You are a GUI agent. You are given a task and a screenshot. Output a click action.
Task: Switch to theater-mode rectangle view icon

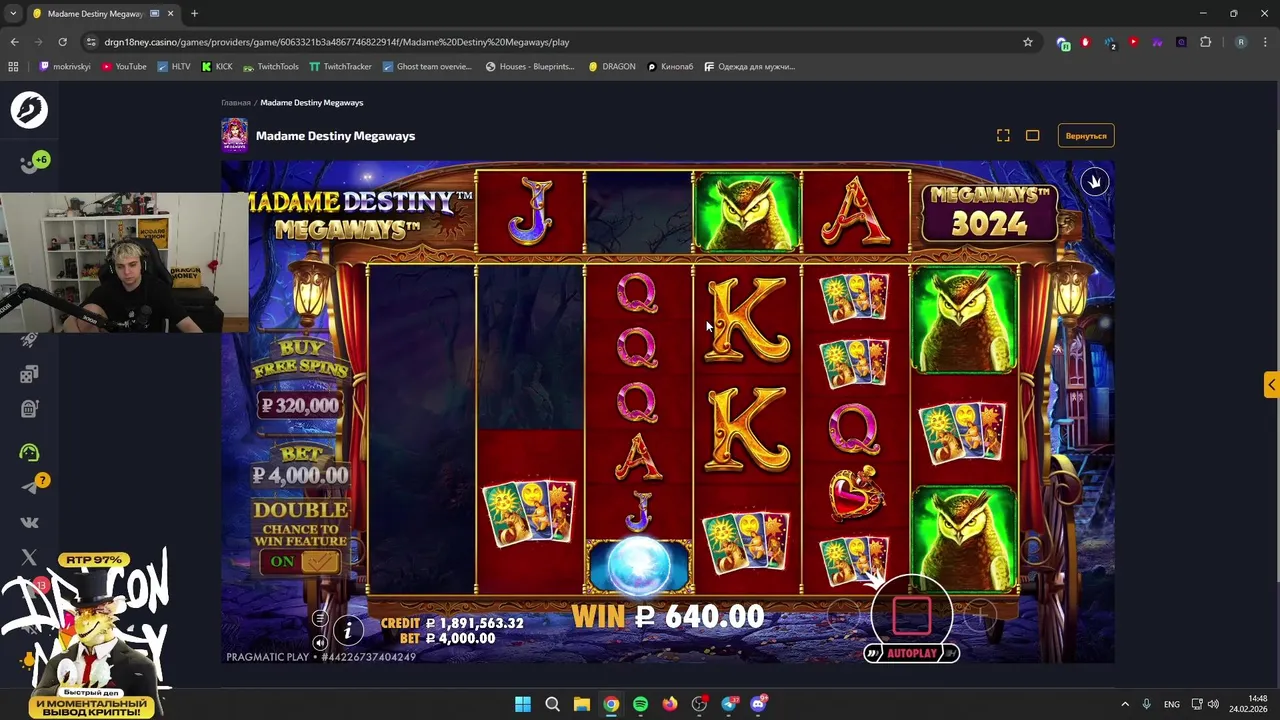pyautogui.click(x=1033, y=136)
